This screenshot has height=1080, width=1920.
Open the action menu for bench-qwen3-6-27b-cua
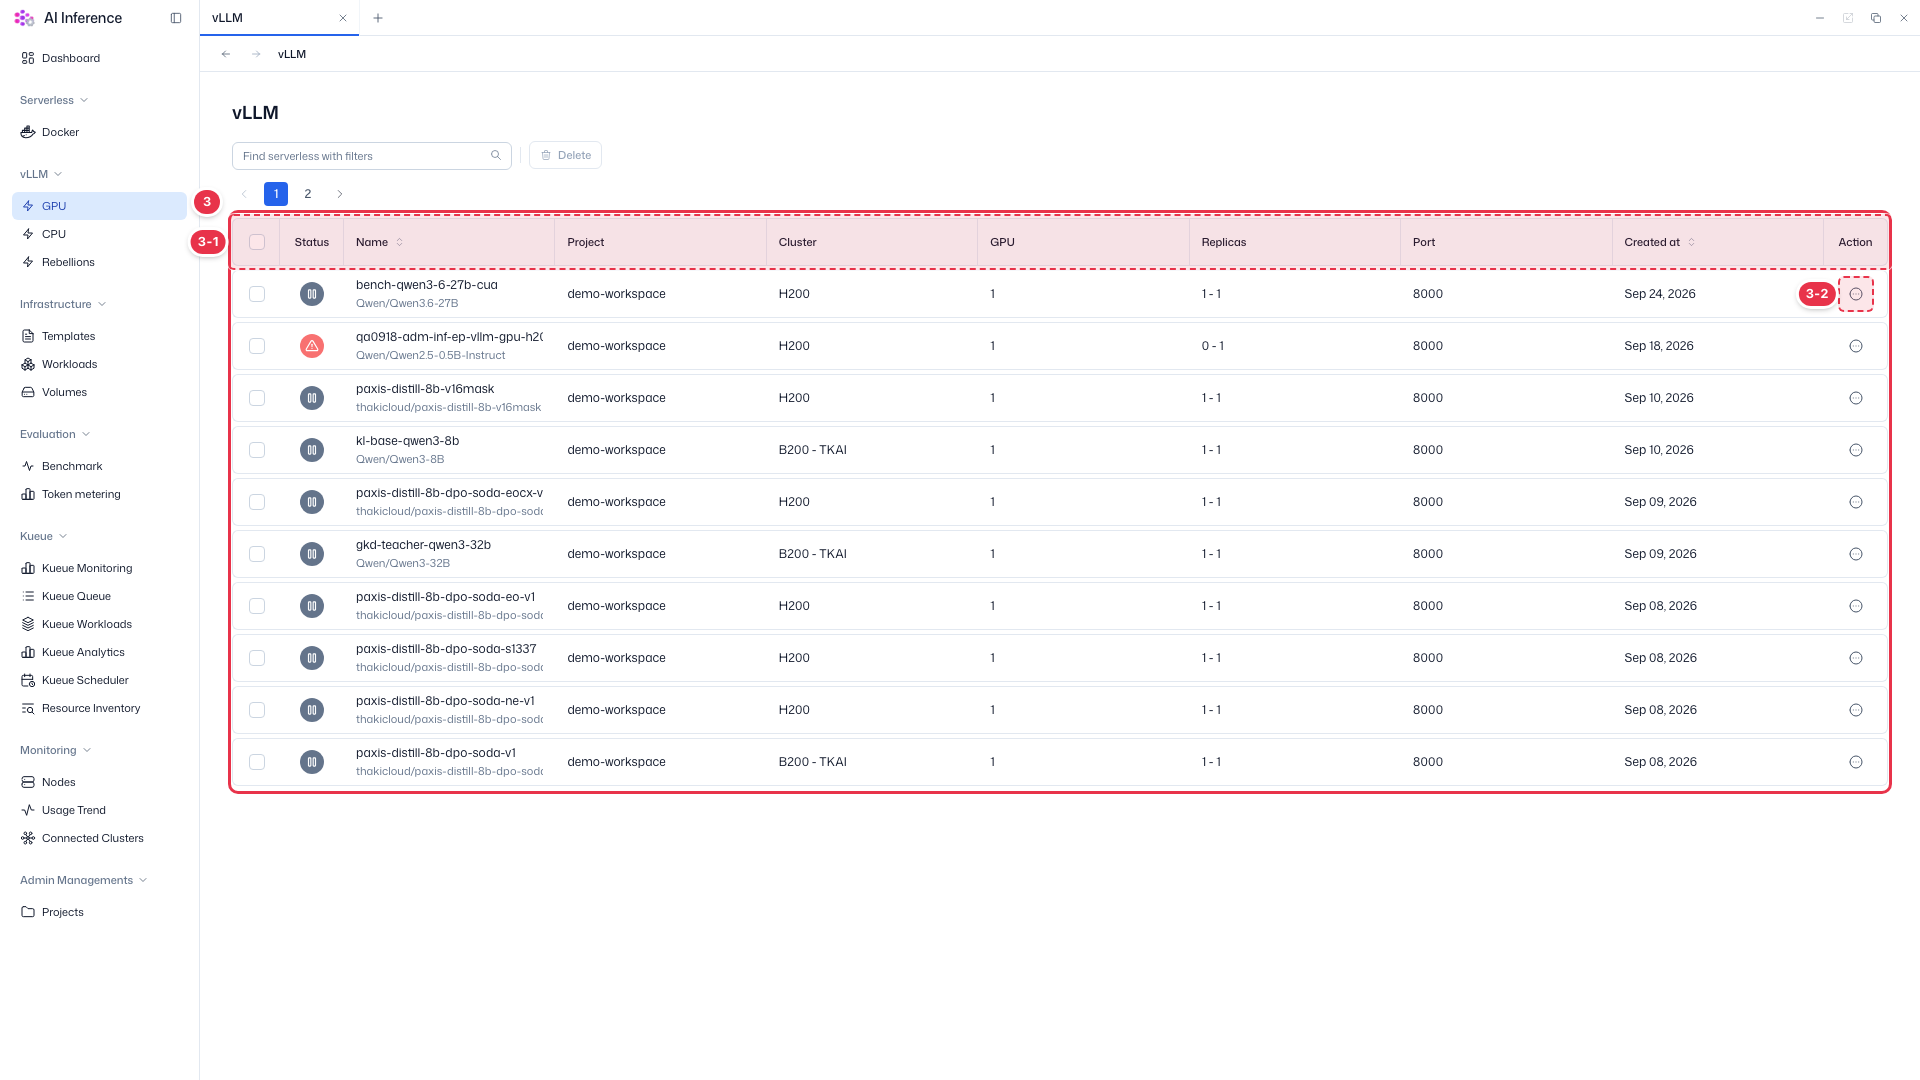[1856, 294]
